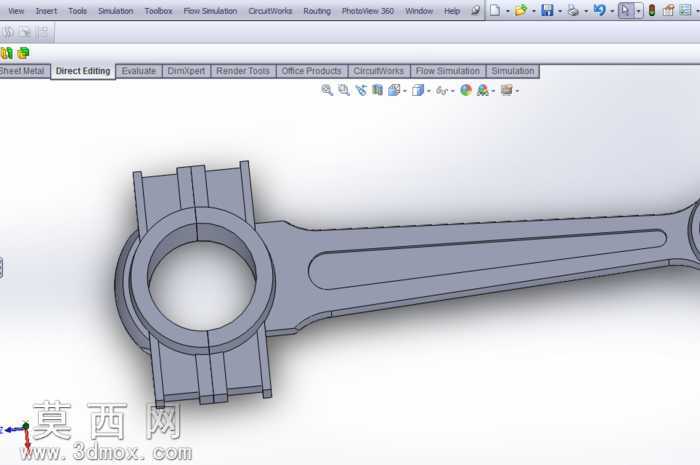Open the Insert menu

point(46,11)
